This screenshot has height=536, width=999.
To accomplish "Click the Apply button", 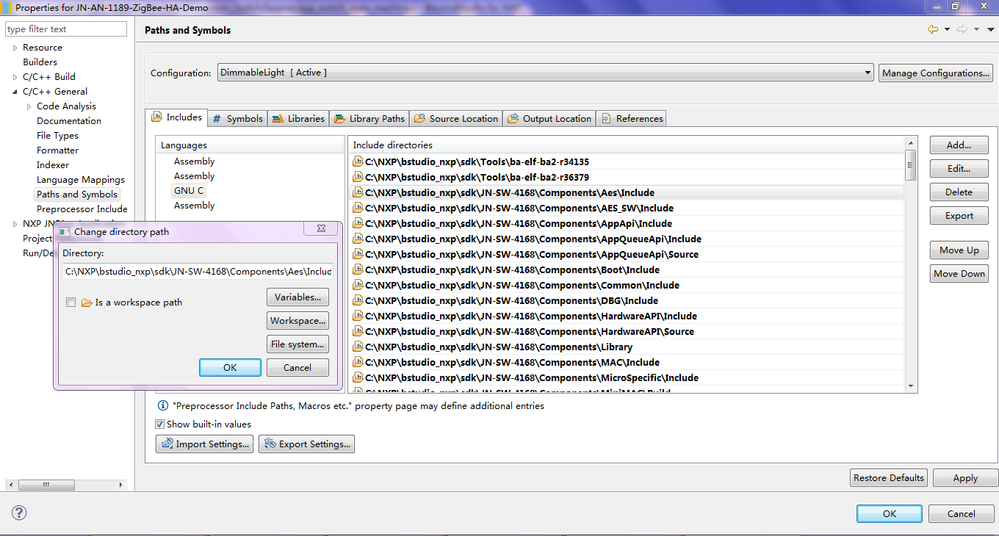I will coord(965,477).
